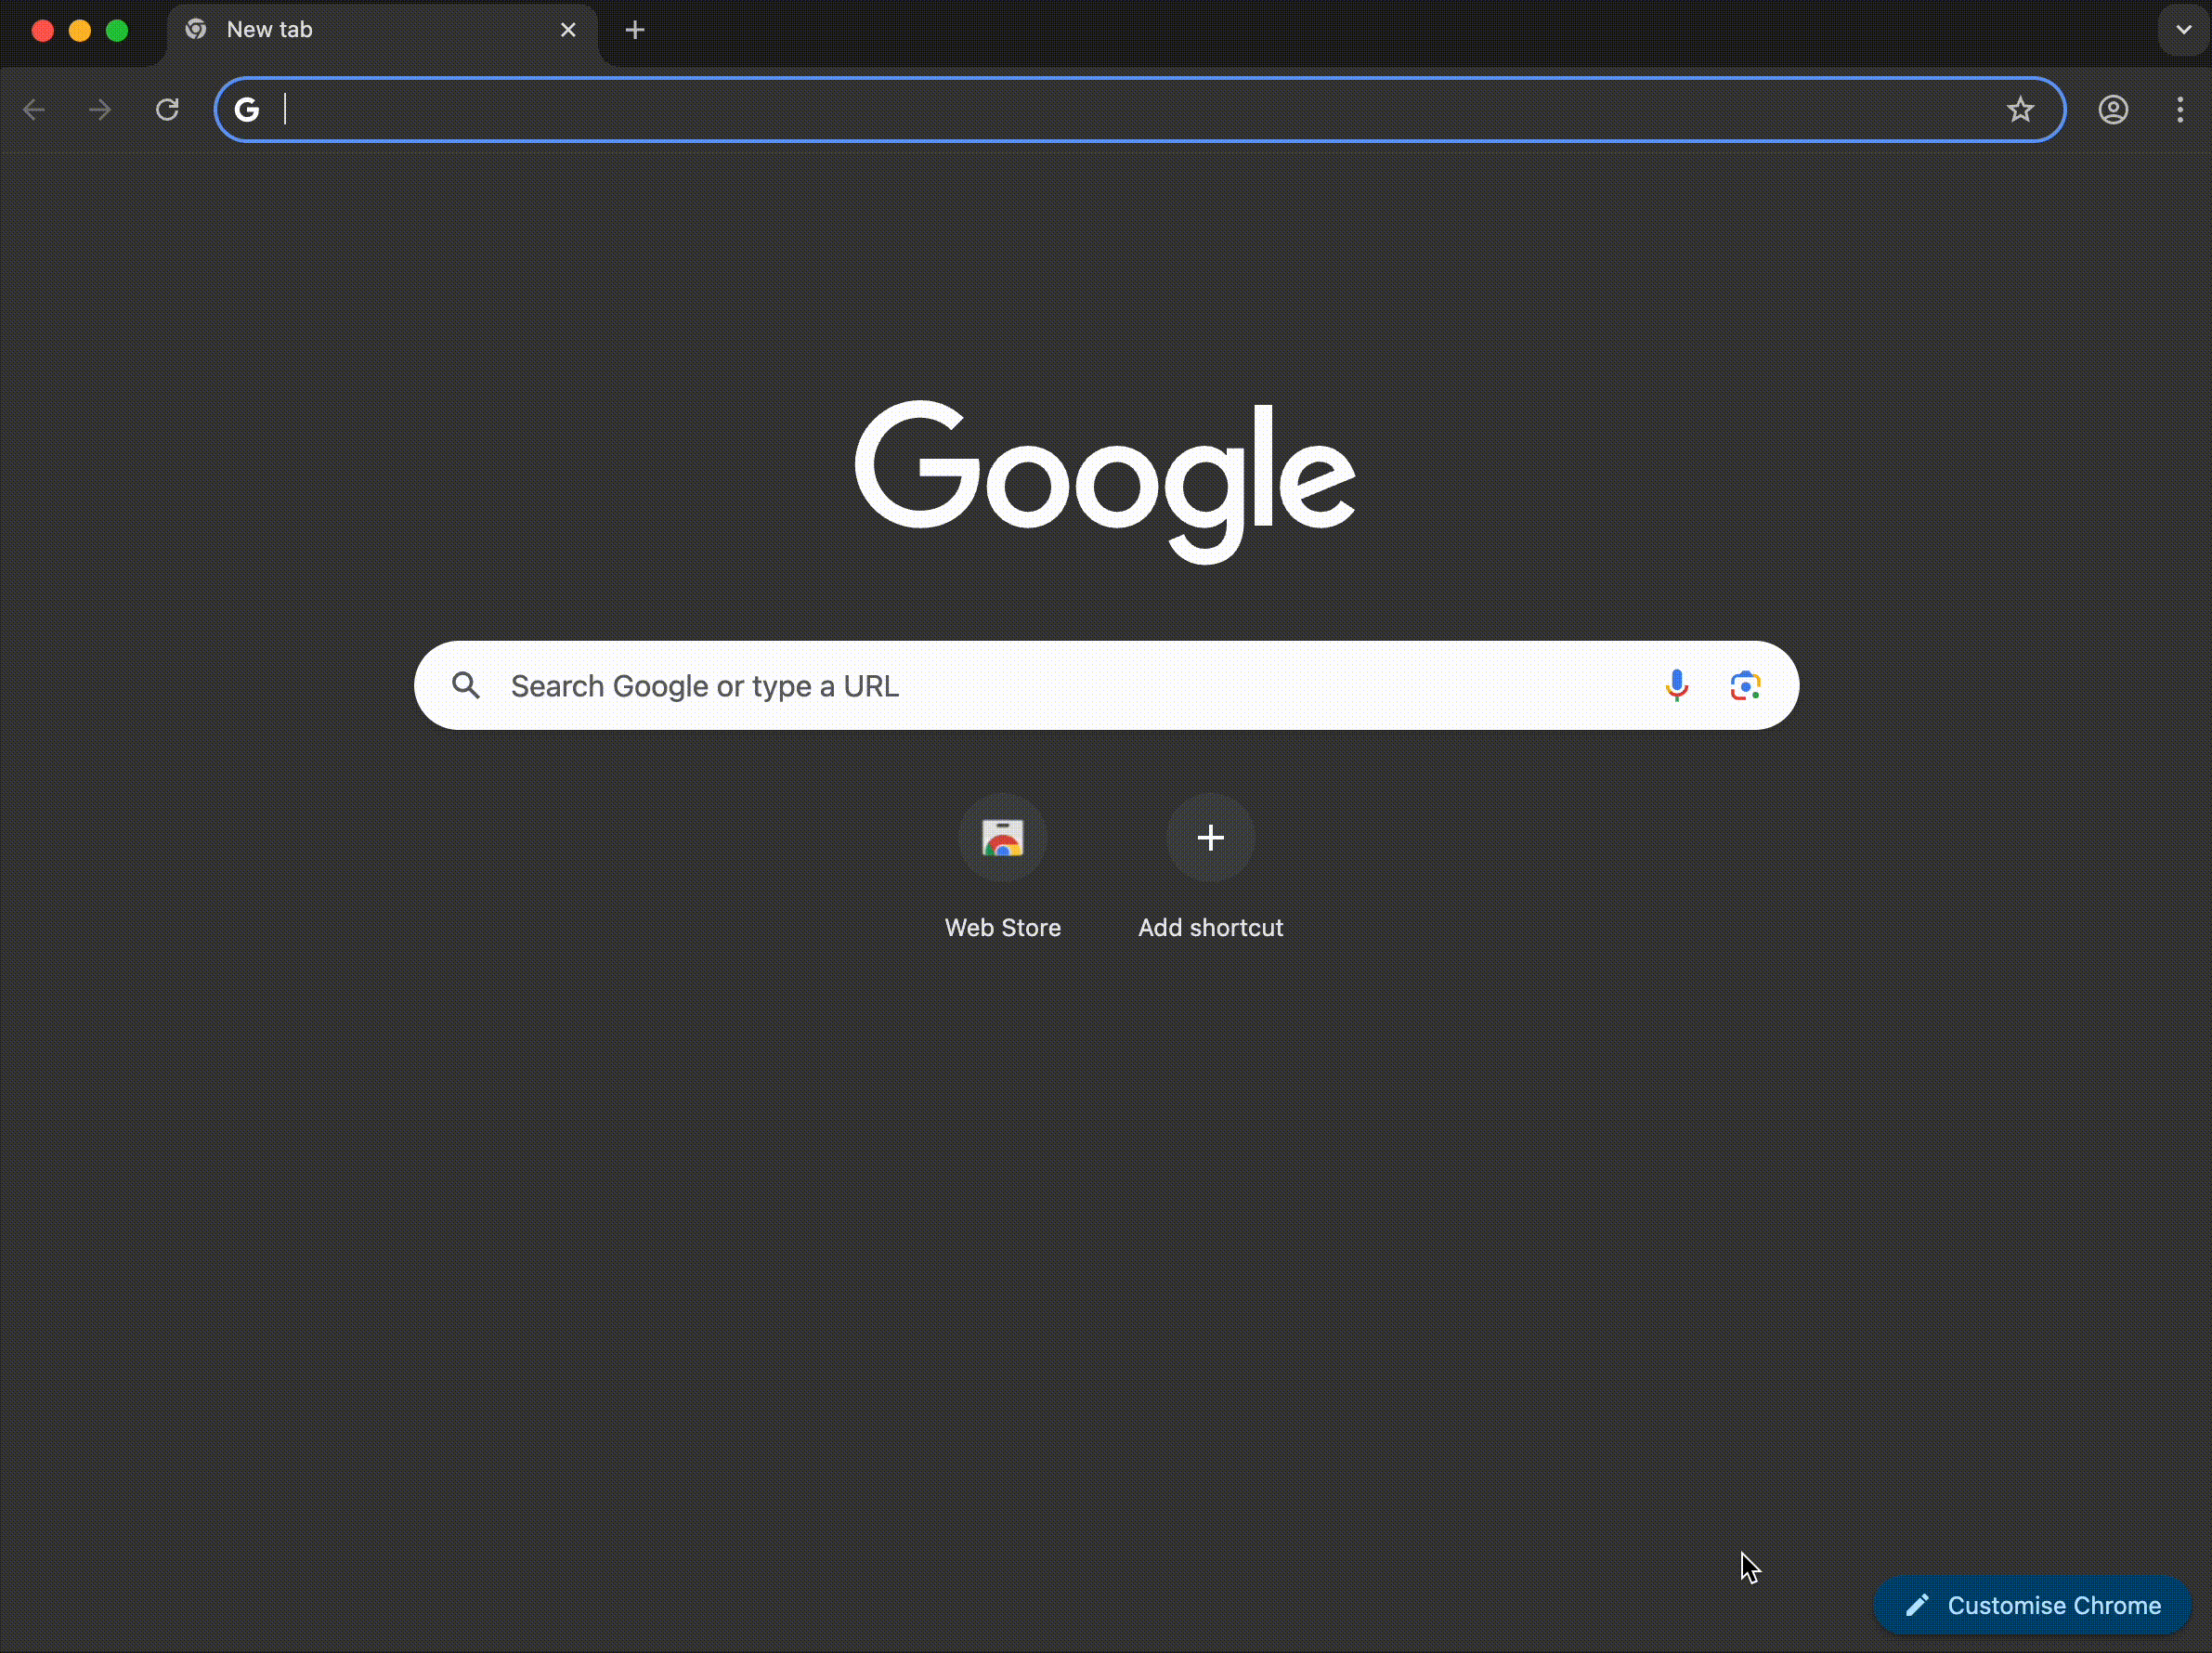Screen dimensions: 2212x1653
Task: Open Customise Chrome panel
Action: (x=2032, y=1605)
